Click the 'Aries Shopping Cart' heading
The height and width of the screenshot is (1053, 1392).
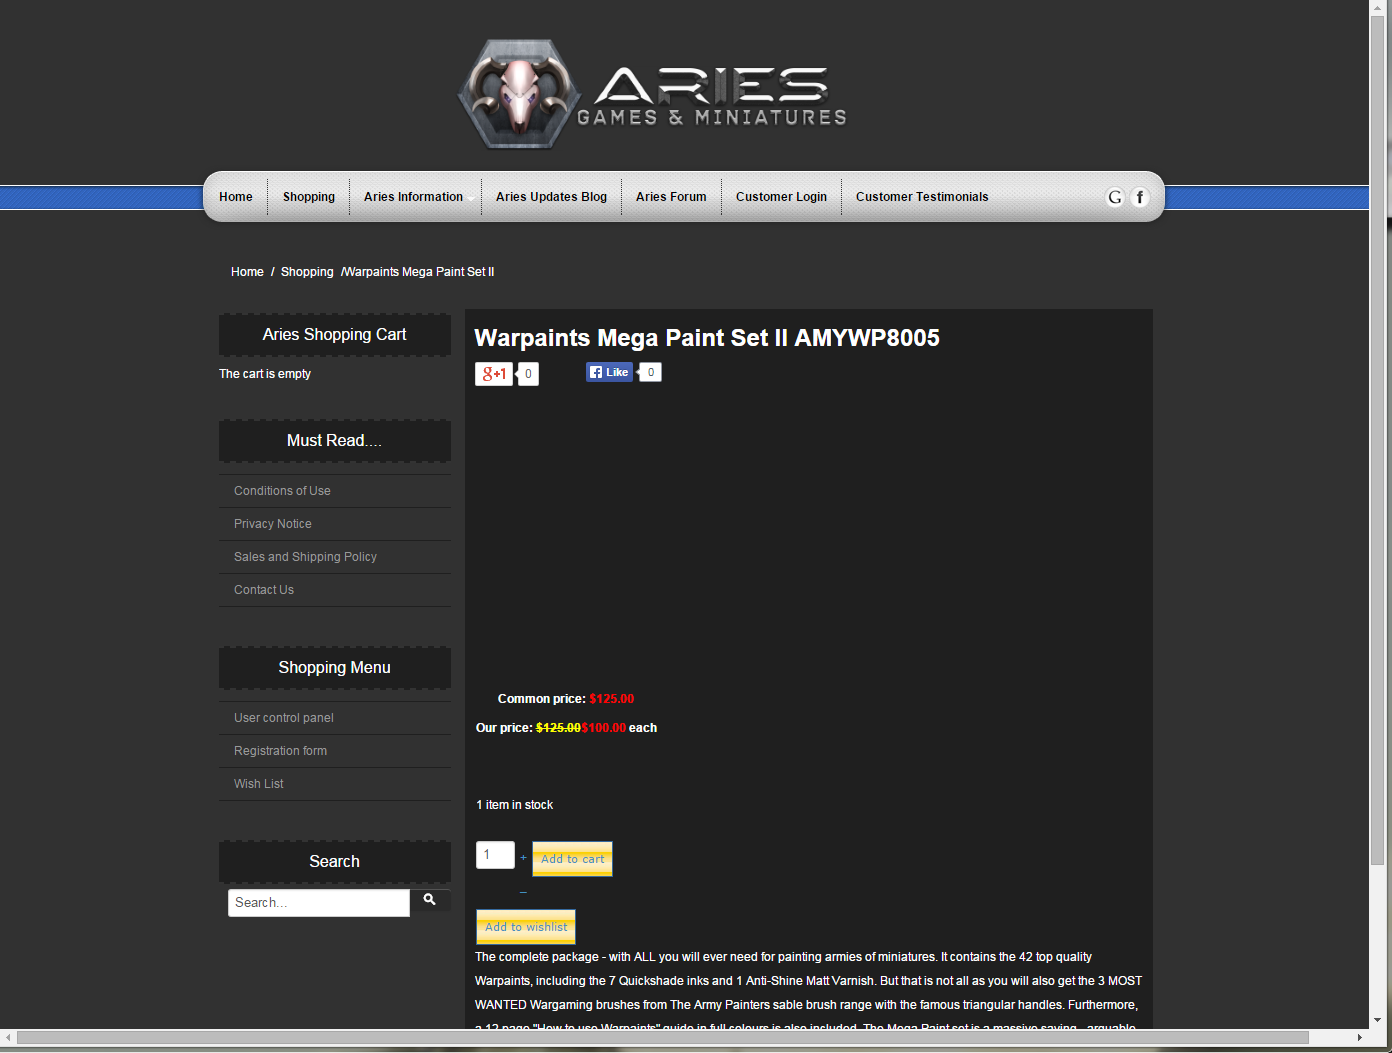pyautogui.click(x=335, y=335)
